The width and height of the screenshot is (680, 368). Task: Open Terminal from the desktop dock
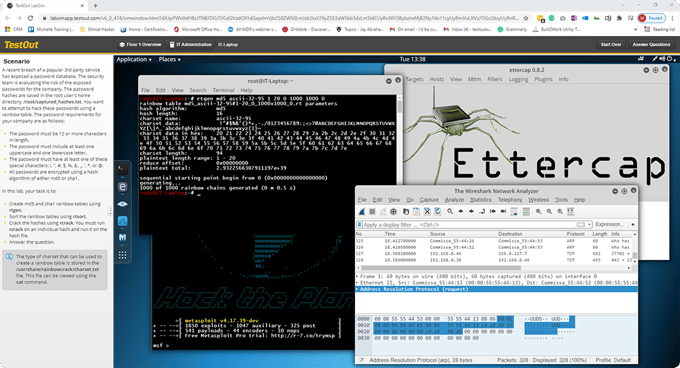[x=122, y=169]
